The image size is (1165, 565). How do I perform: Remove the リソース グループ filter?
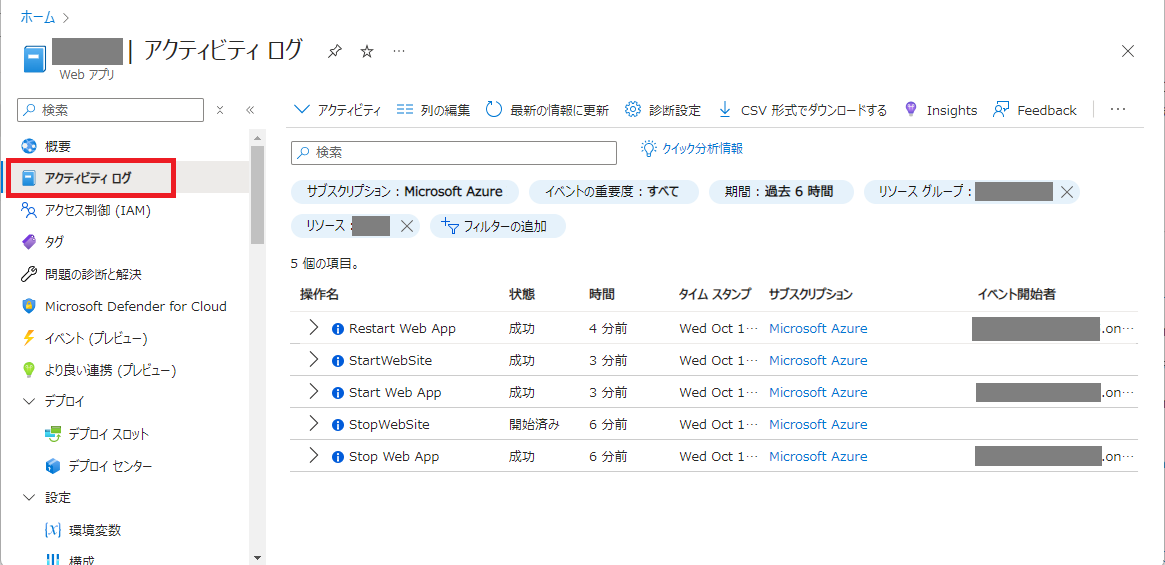1066,192
